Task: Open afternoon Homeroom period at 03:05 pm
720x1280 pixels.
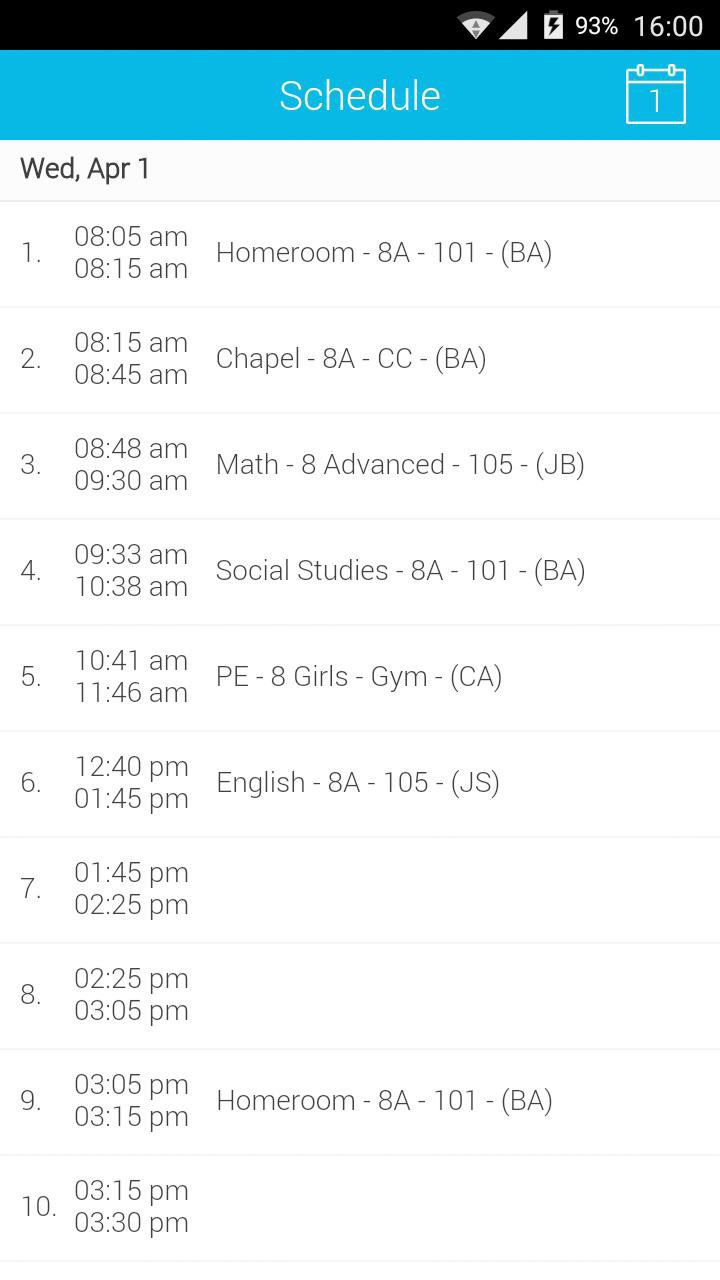Action: 384,1101
